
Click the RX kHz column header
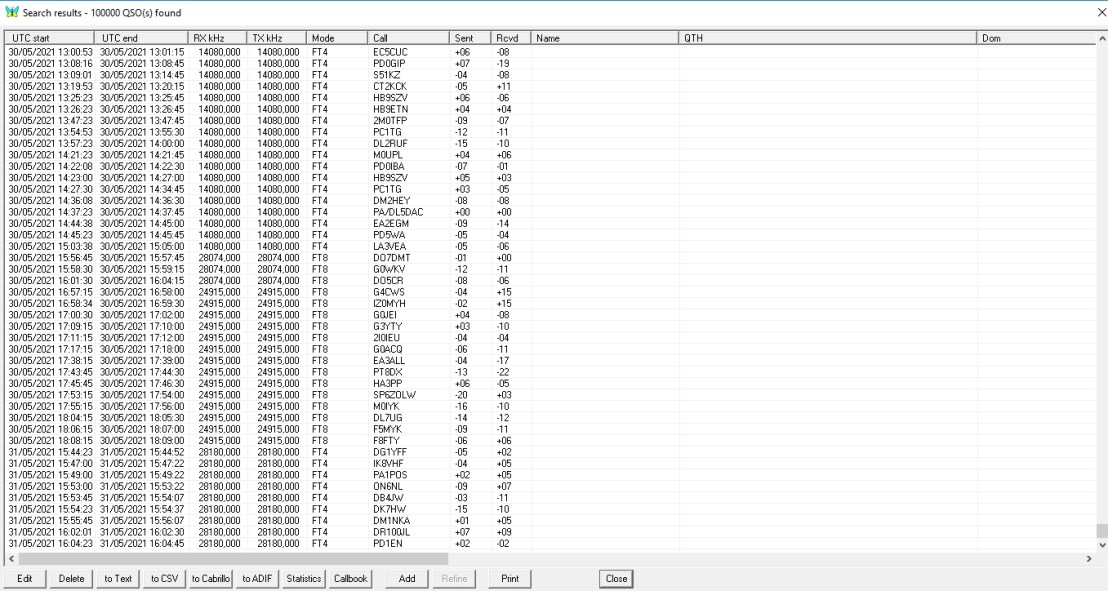coord(217,38)
